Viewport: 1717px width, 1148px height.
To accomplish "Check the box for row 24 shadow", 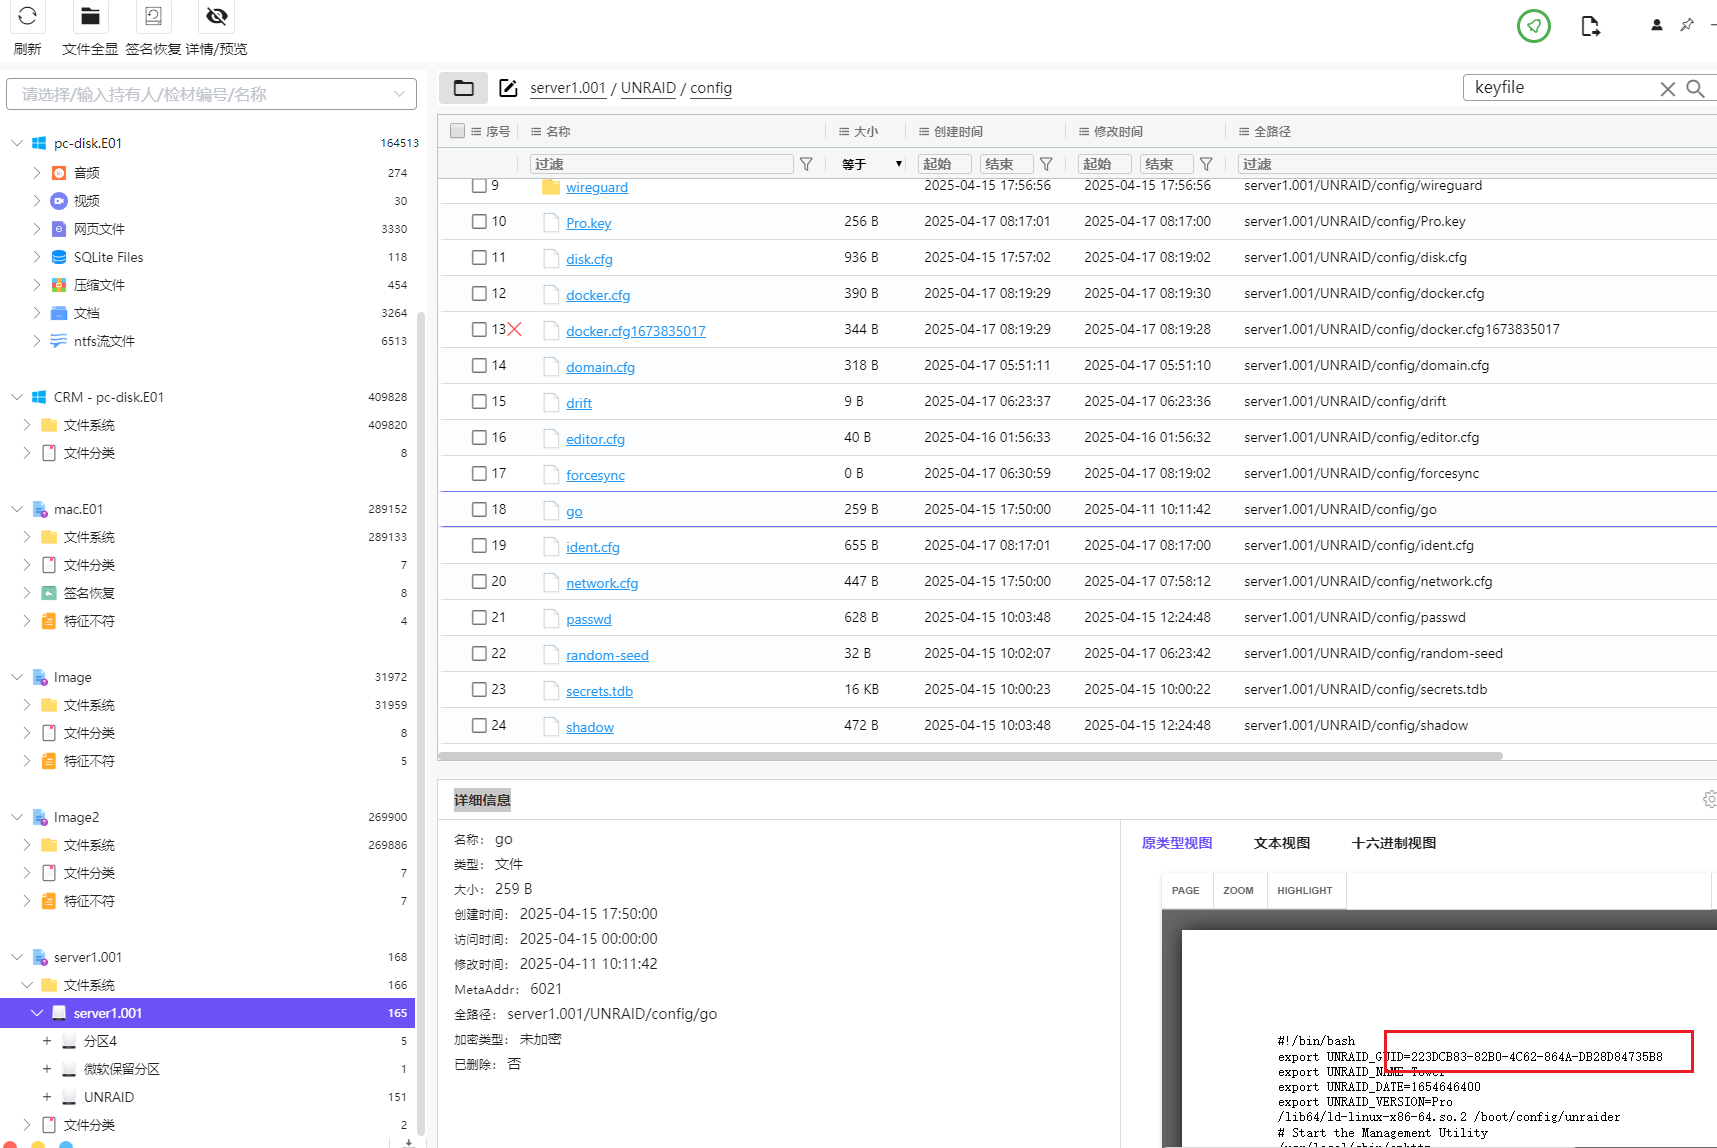I will coord(479,725).
